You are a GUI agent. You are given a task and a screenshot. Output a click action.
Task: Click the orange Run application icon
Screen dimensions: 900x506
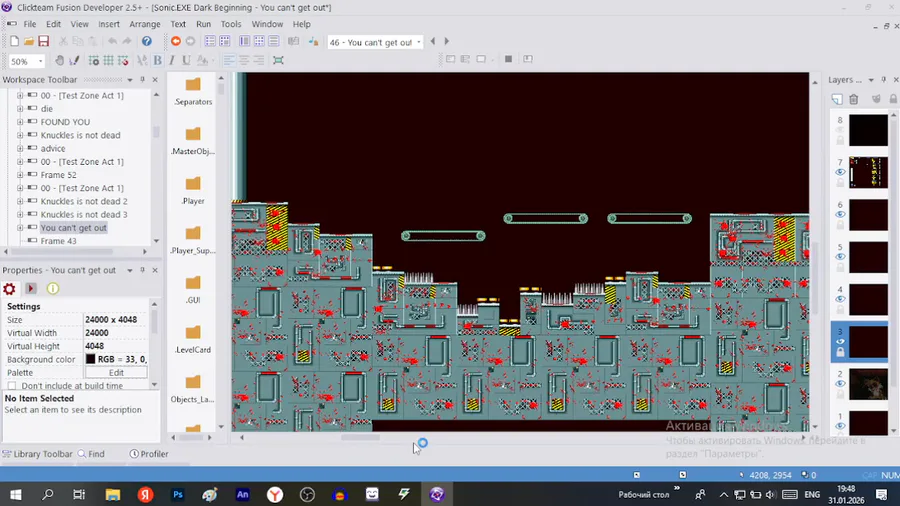pos(176,41)
